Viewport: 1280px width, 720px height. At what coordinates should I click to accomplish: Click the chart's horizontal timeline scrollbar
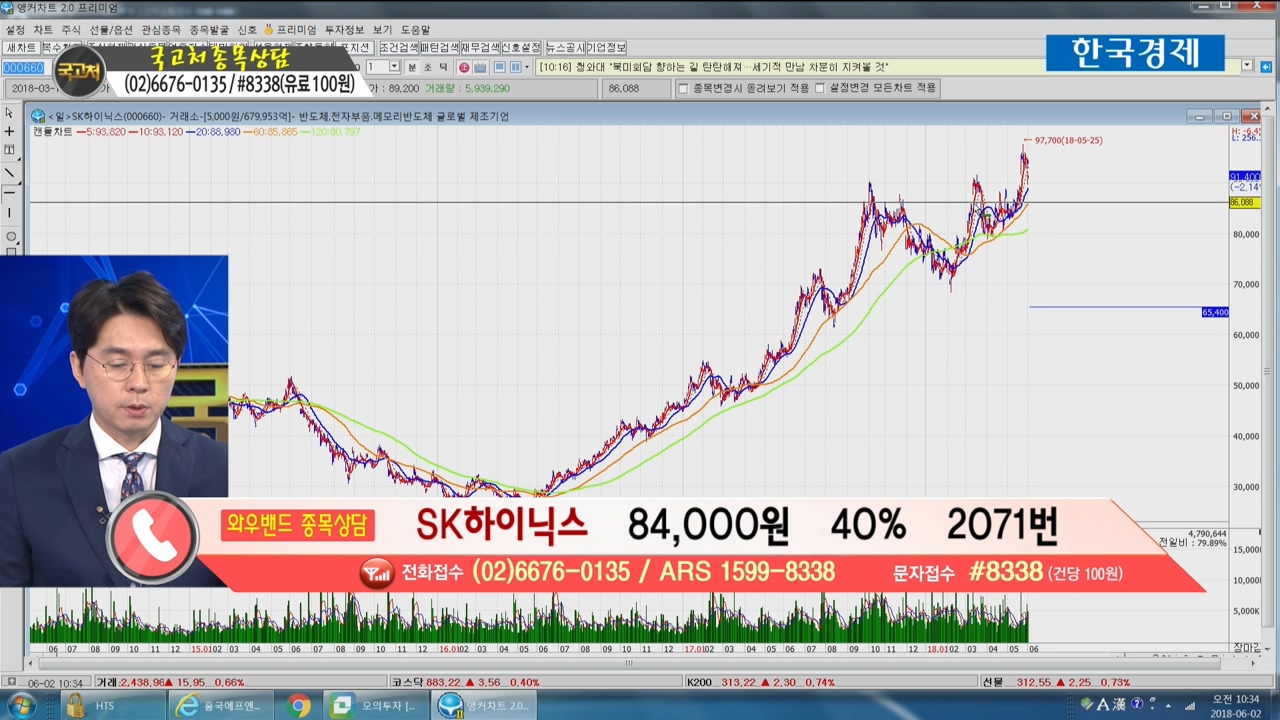point(628,662)
